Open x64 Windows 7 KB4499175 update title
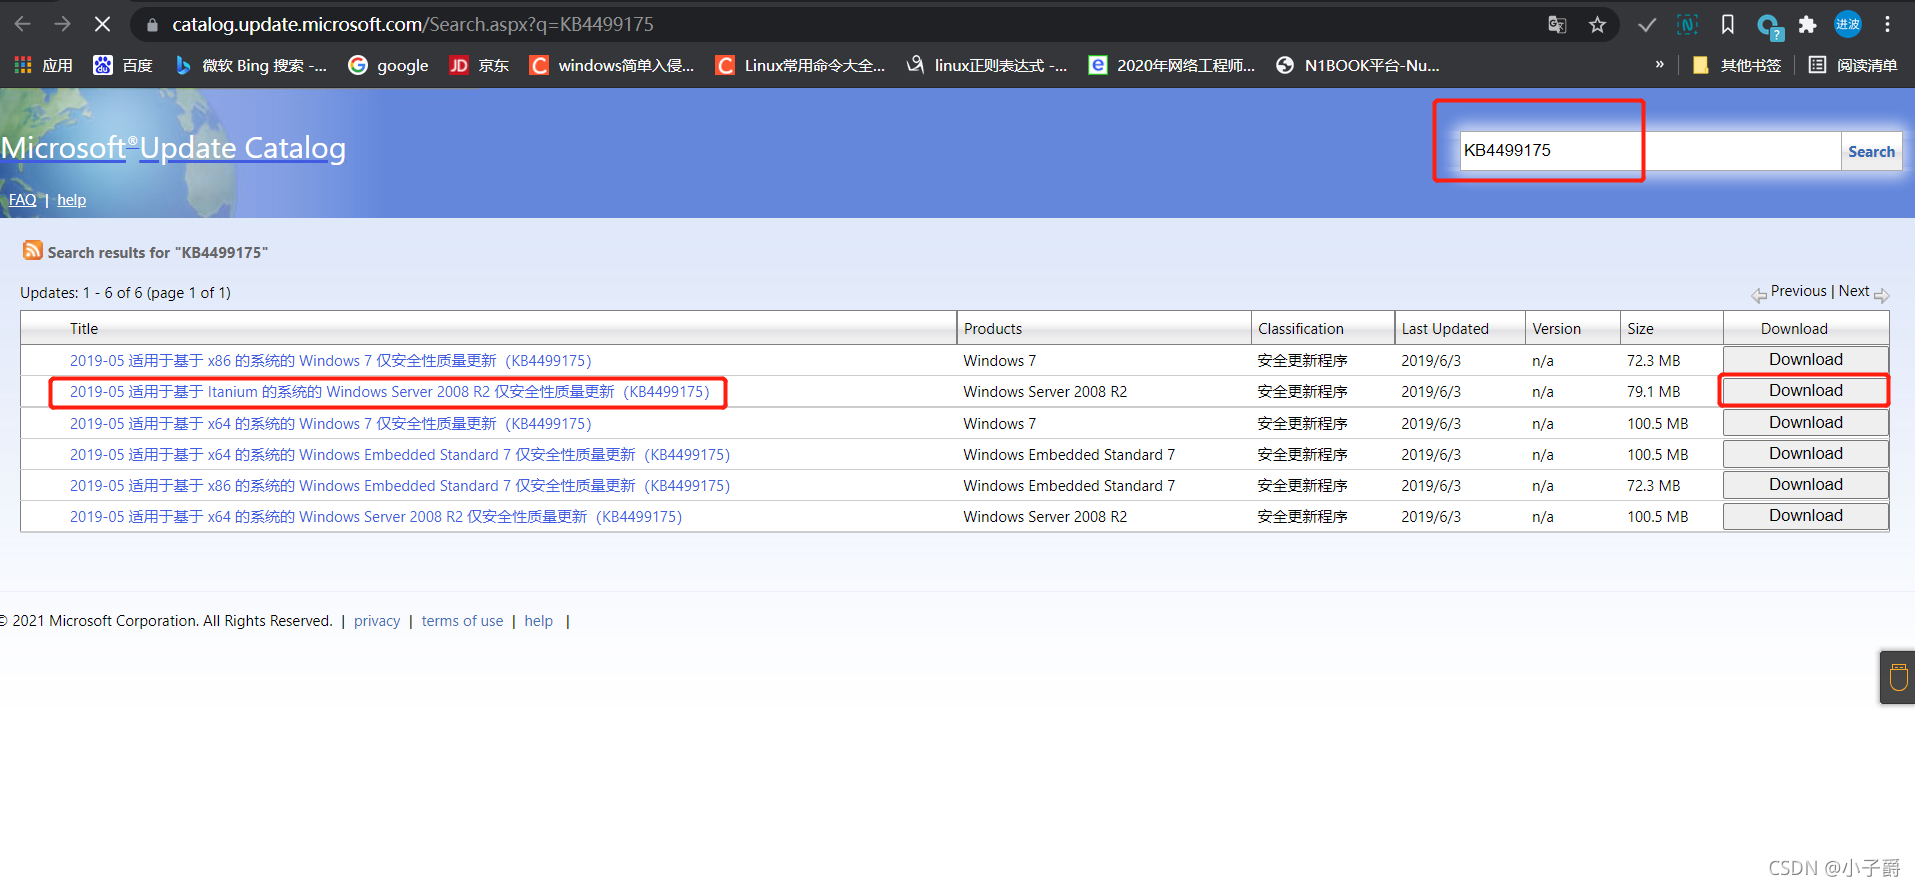The image size is (1915, 886). click(x=331, y=424)
